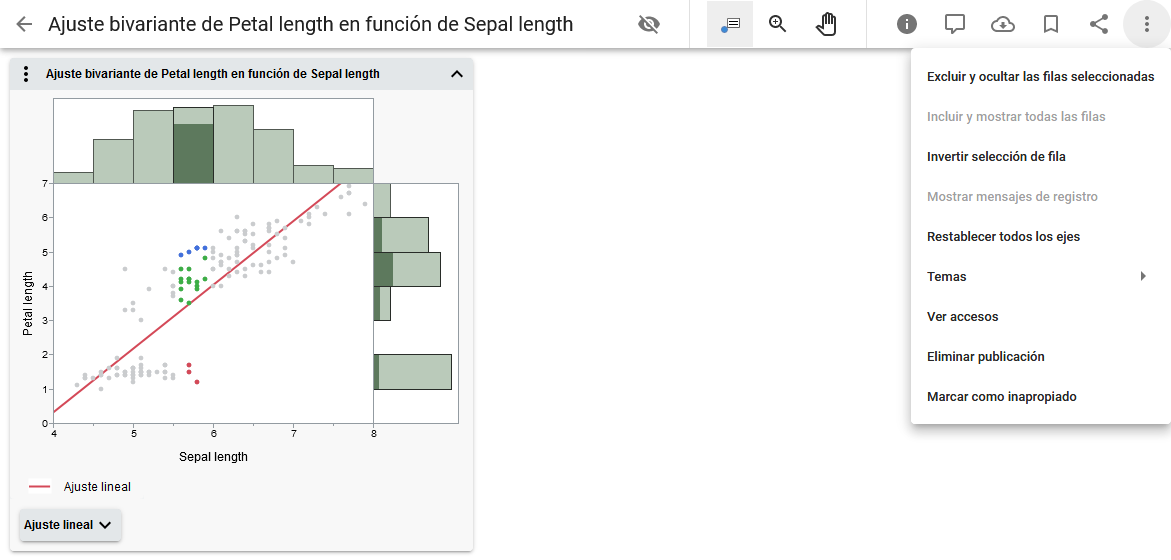Close the three-dot overflow menu button

(x=1147, y=24)
